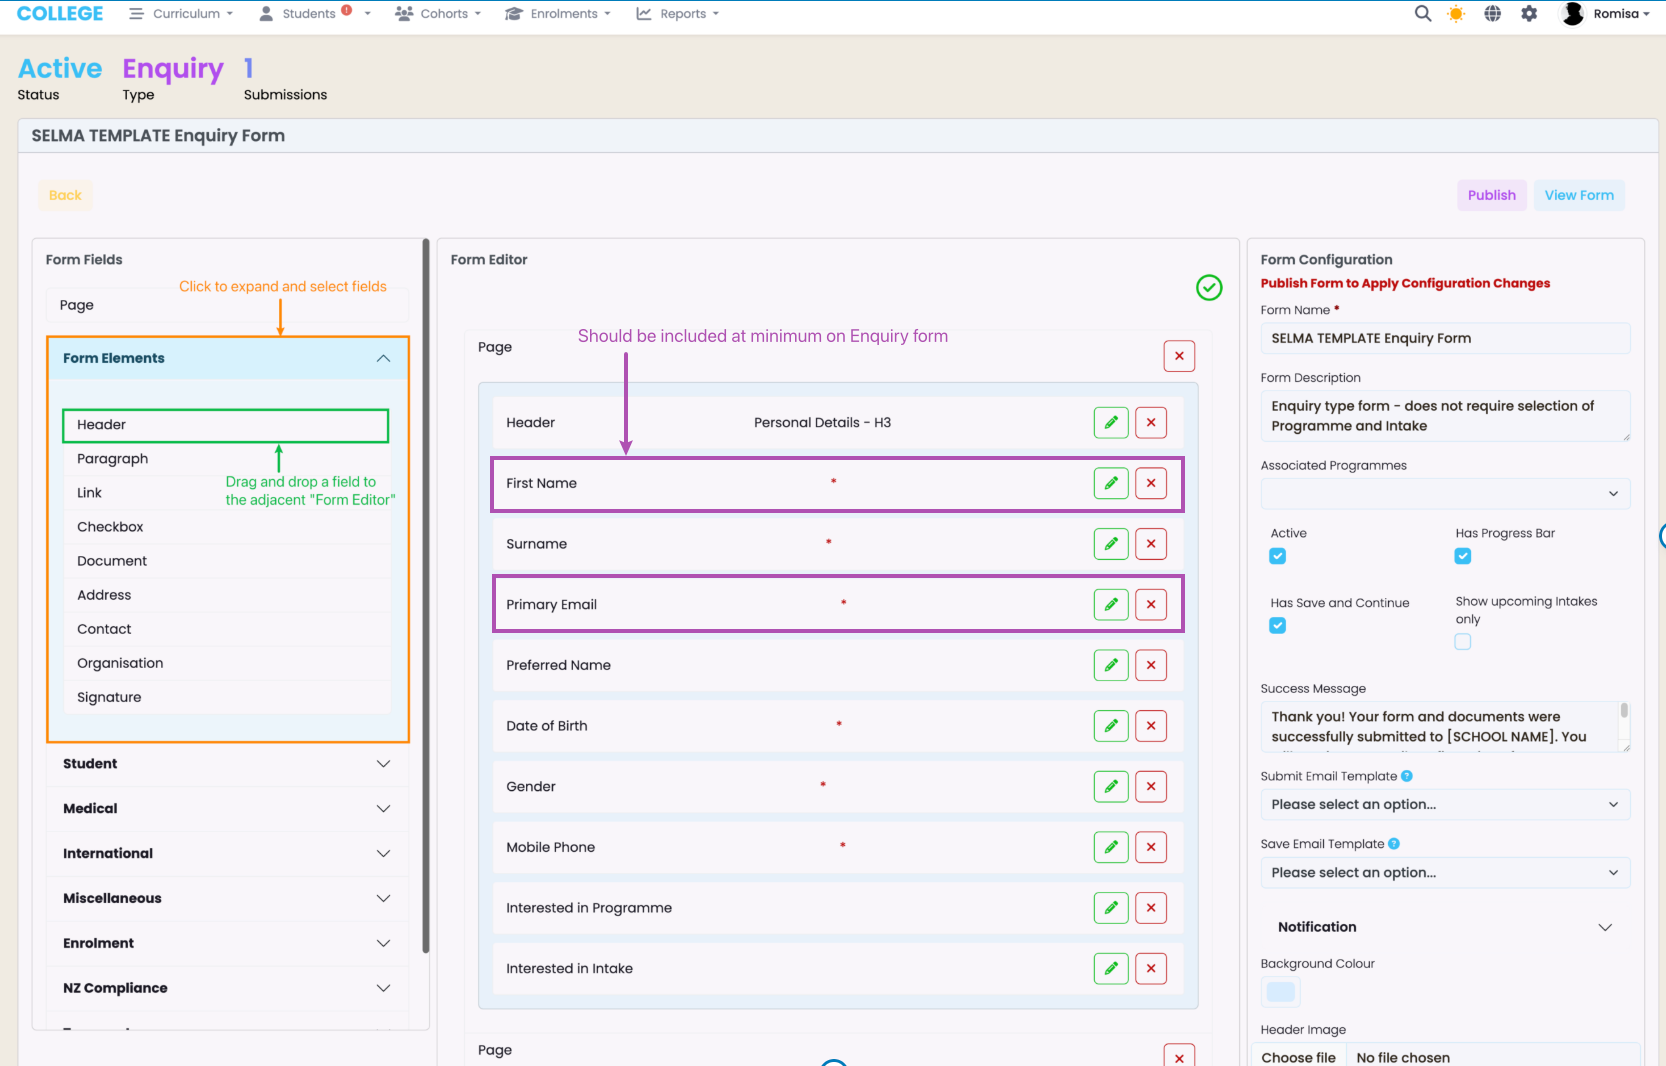Open settings gear in the top bar

point(1529,14)
